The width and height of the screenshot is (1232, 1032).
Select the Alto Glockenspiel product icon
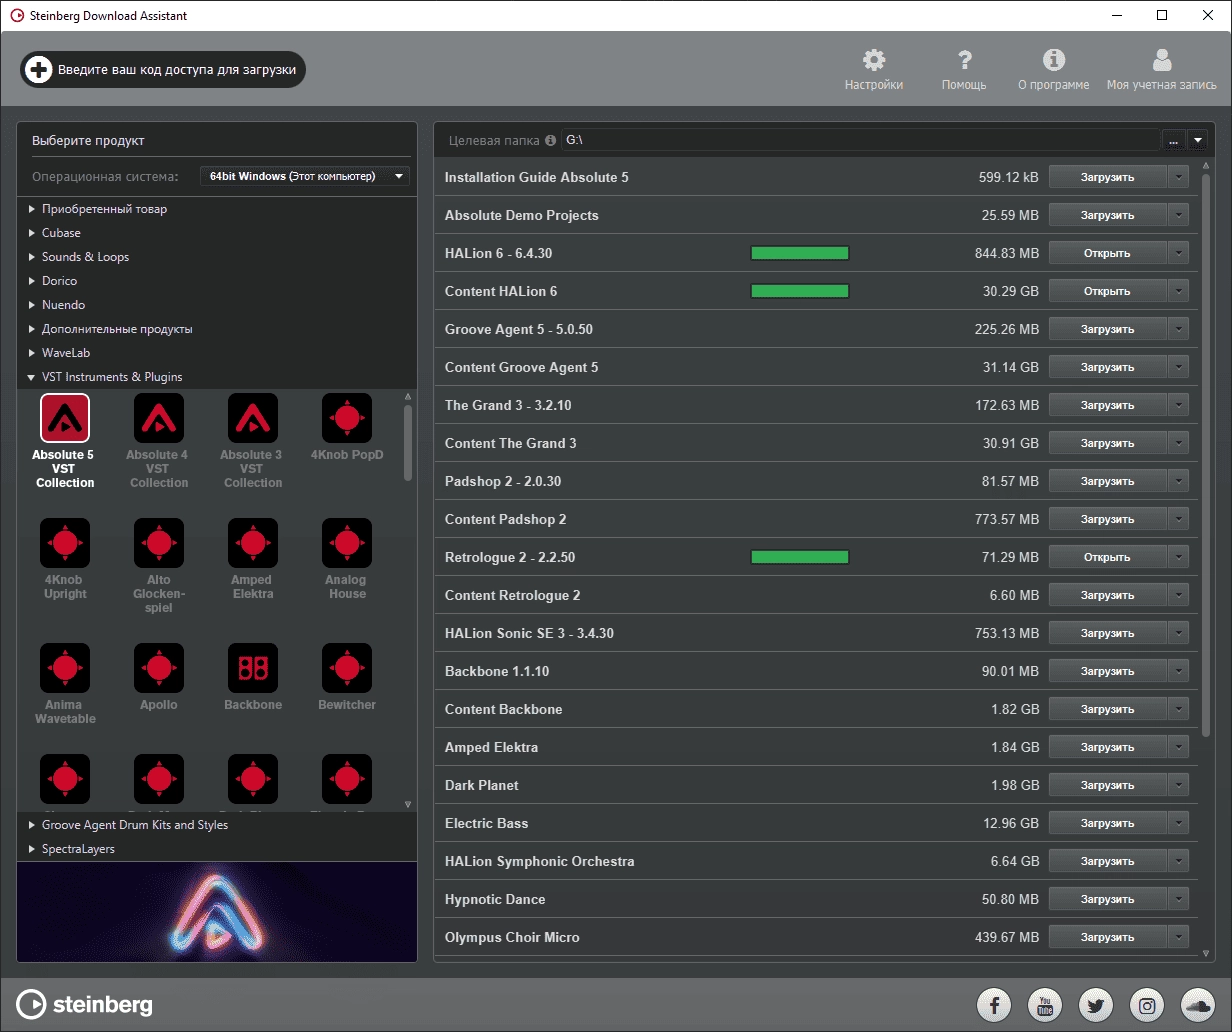[x=159, y=543]
